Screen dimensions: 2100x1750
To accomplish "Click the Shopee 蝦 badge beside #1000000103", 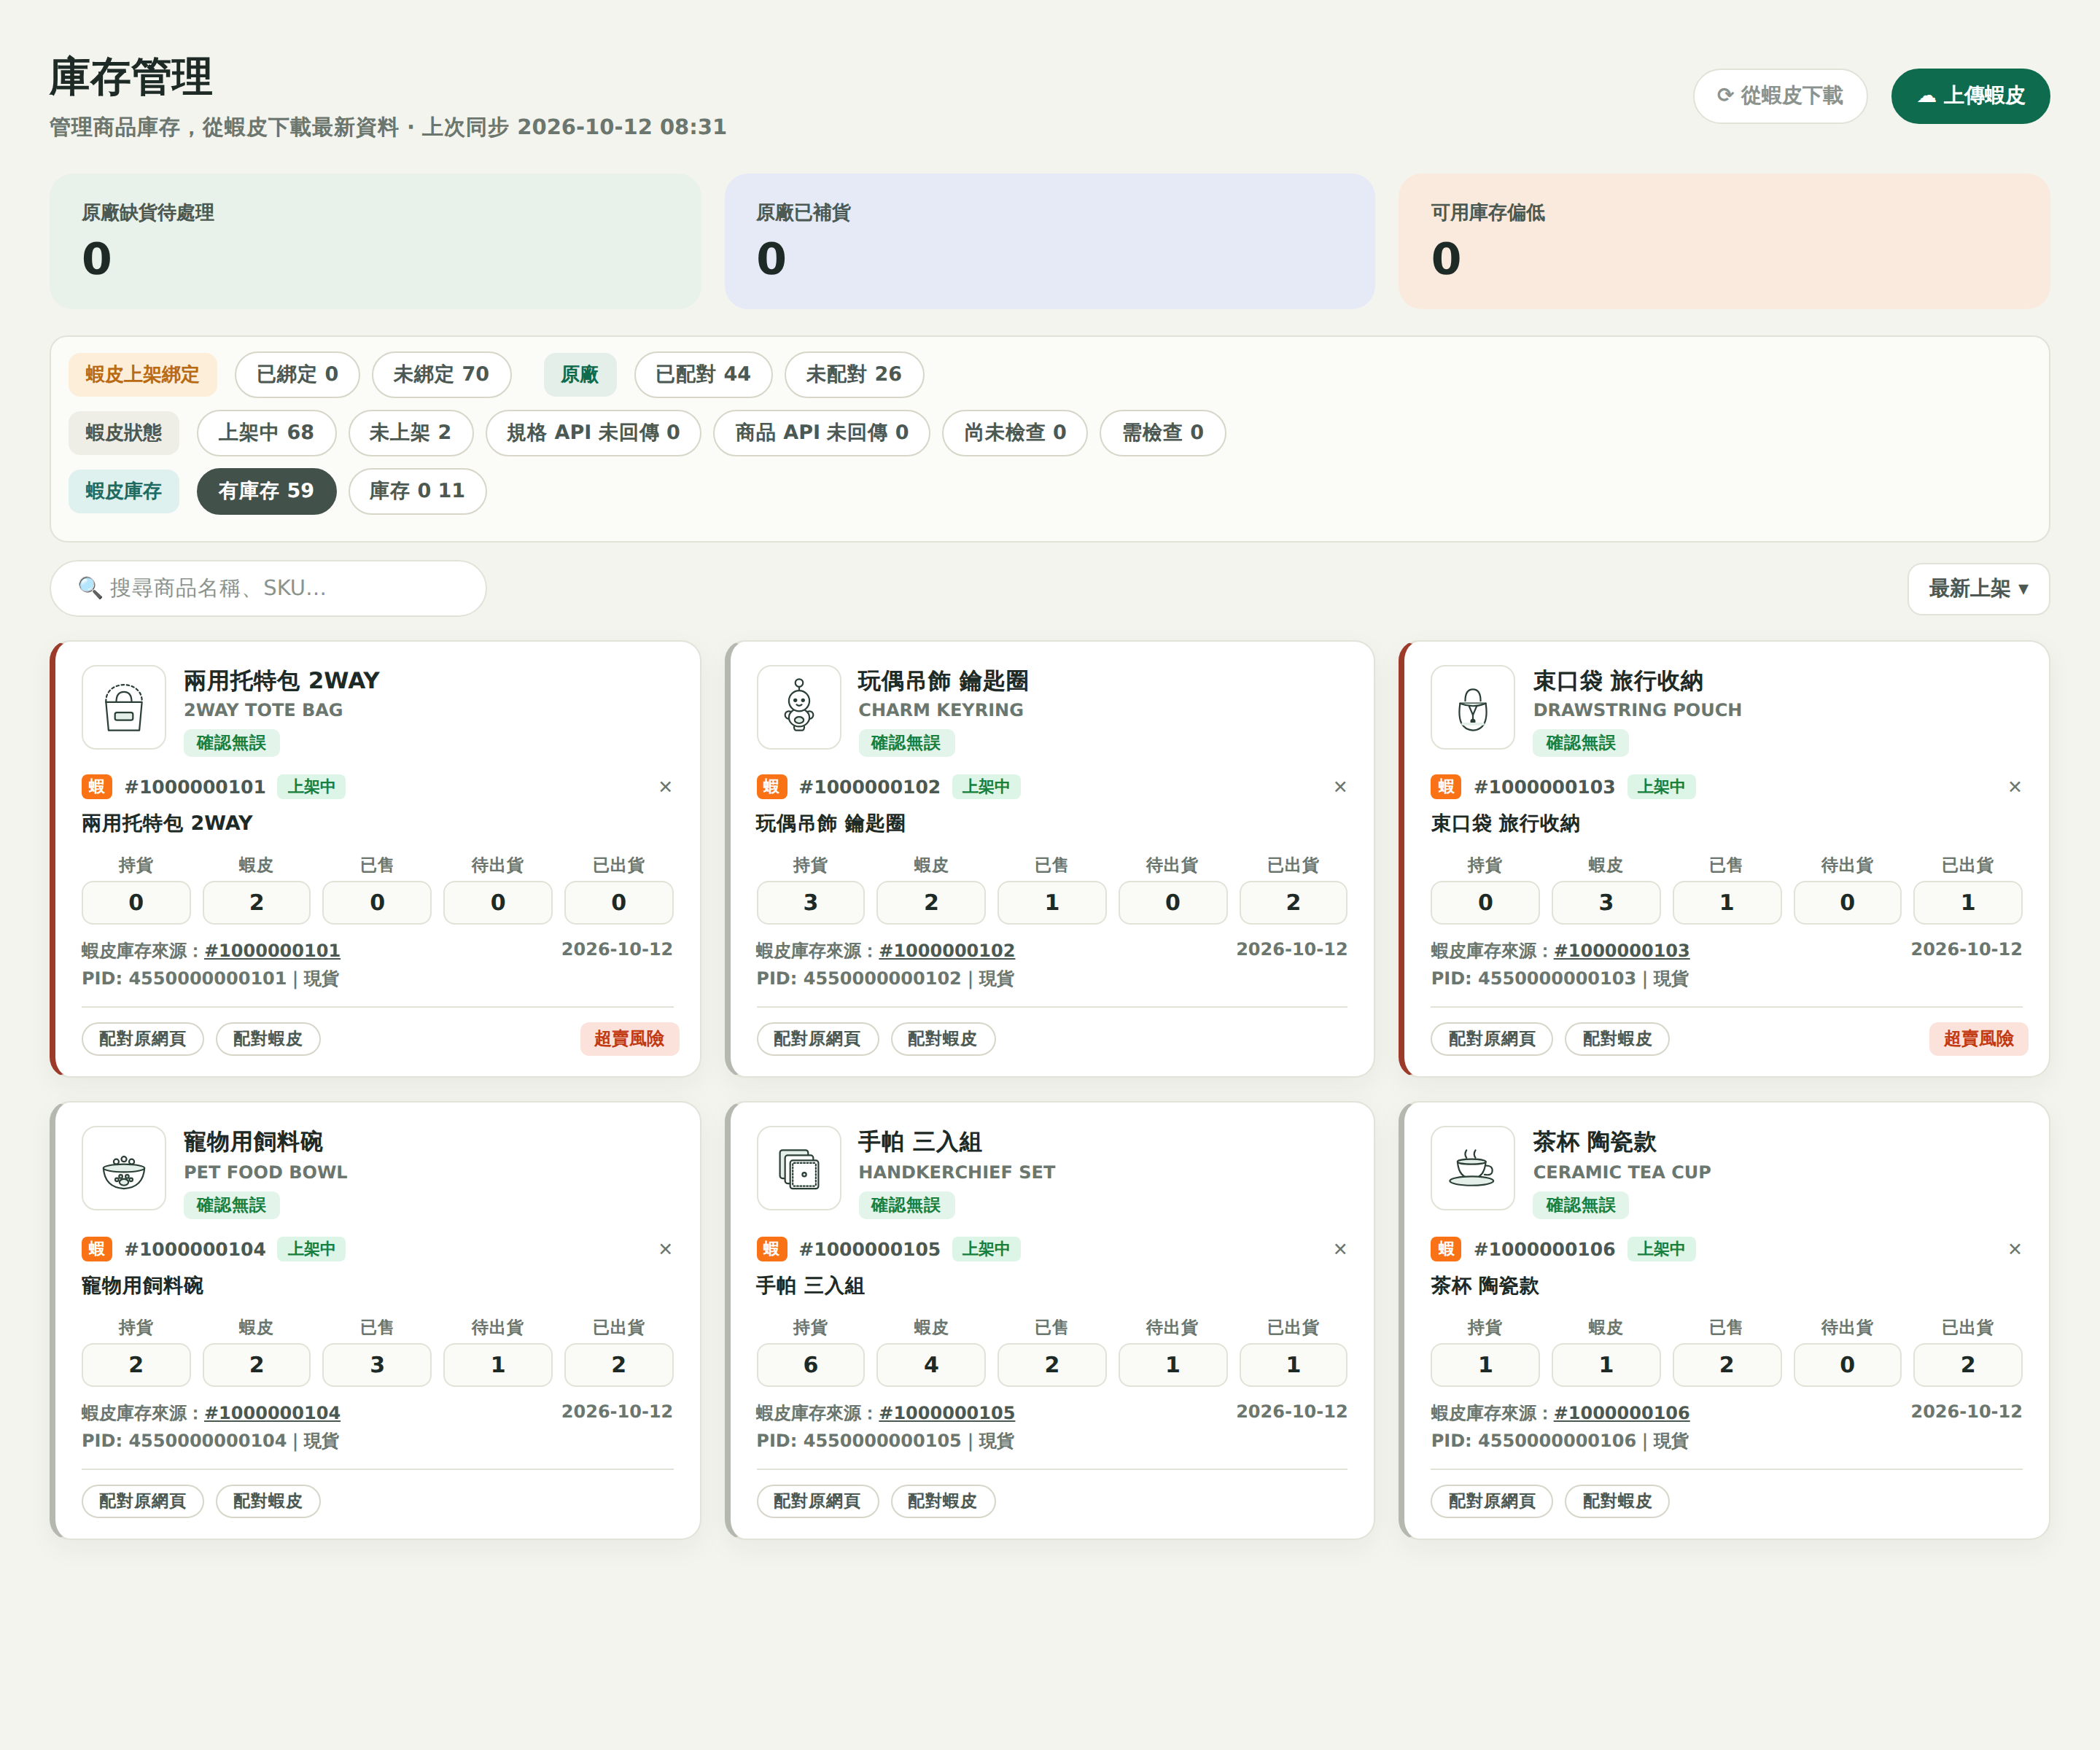I will (1446, 787).
